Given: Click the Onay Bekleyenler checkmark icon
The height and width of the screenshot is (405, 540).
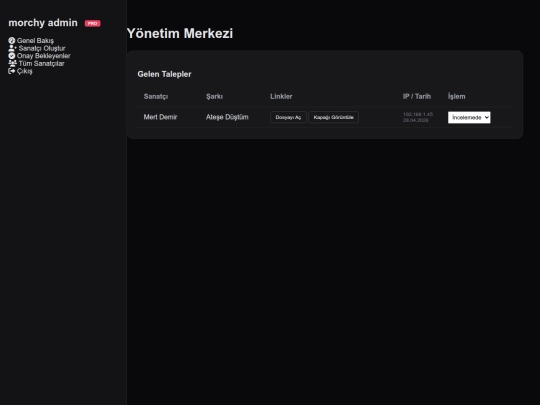Looking at the screenshot, I should tap(12, 56).
